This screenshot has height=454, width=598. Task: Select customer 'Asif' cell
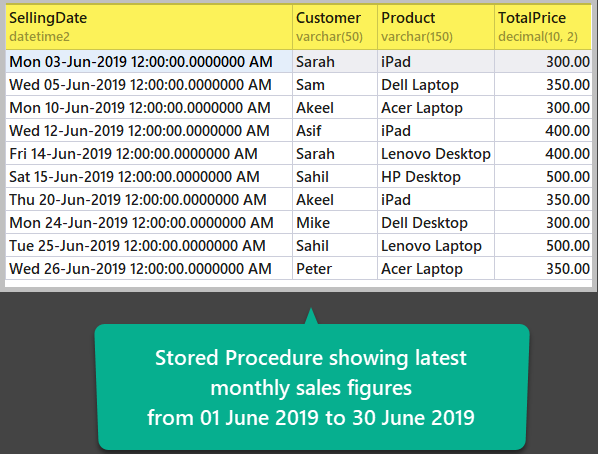[x=335, y=130]
